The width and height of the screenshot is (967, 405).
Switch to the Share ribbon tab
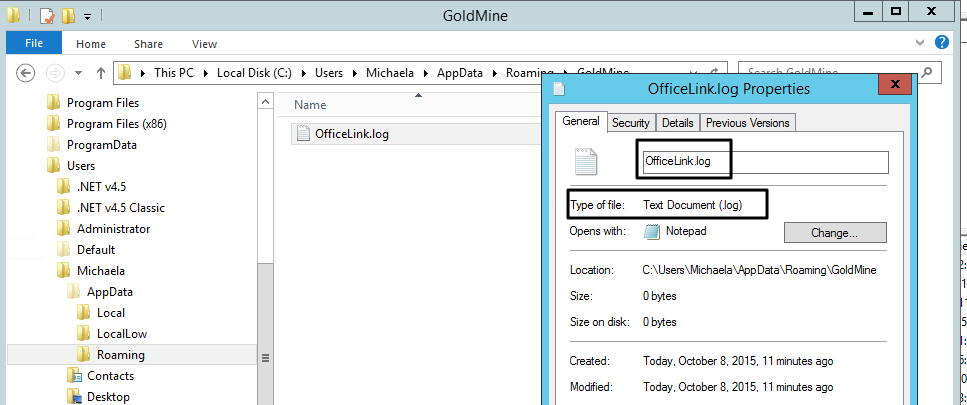point(148,44)
